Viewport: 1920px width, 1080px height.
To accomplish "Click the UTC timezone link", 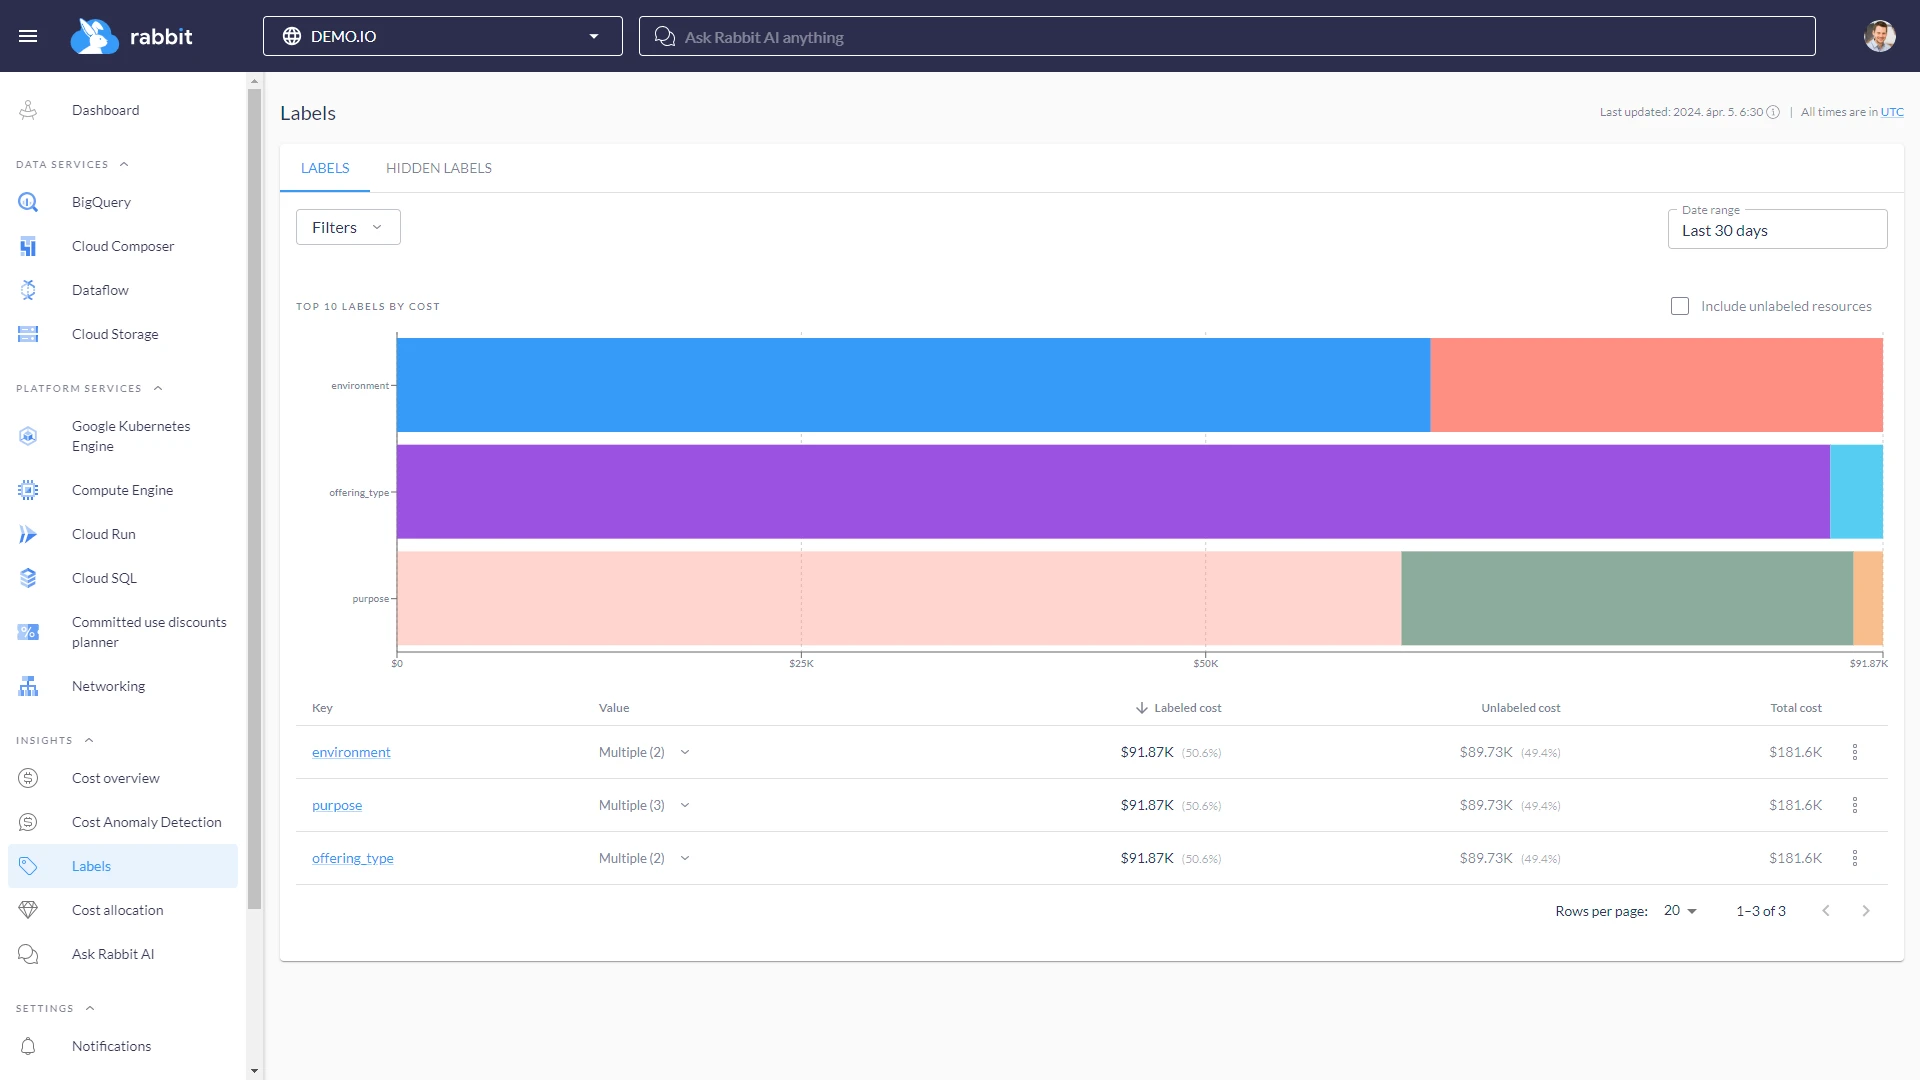I will tap(1891, 112).
